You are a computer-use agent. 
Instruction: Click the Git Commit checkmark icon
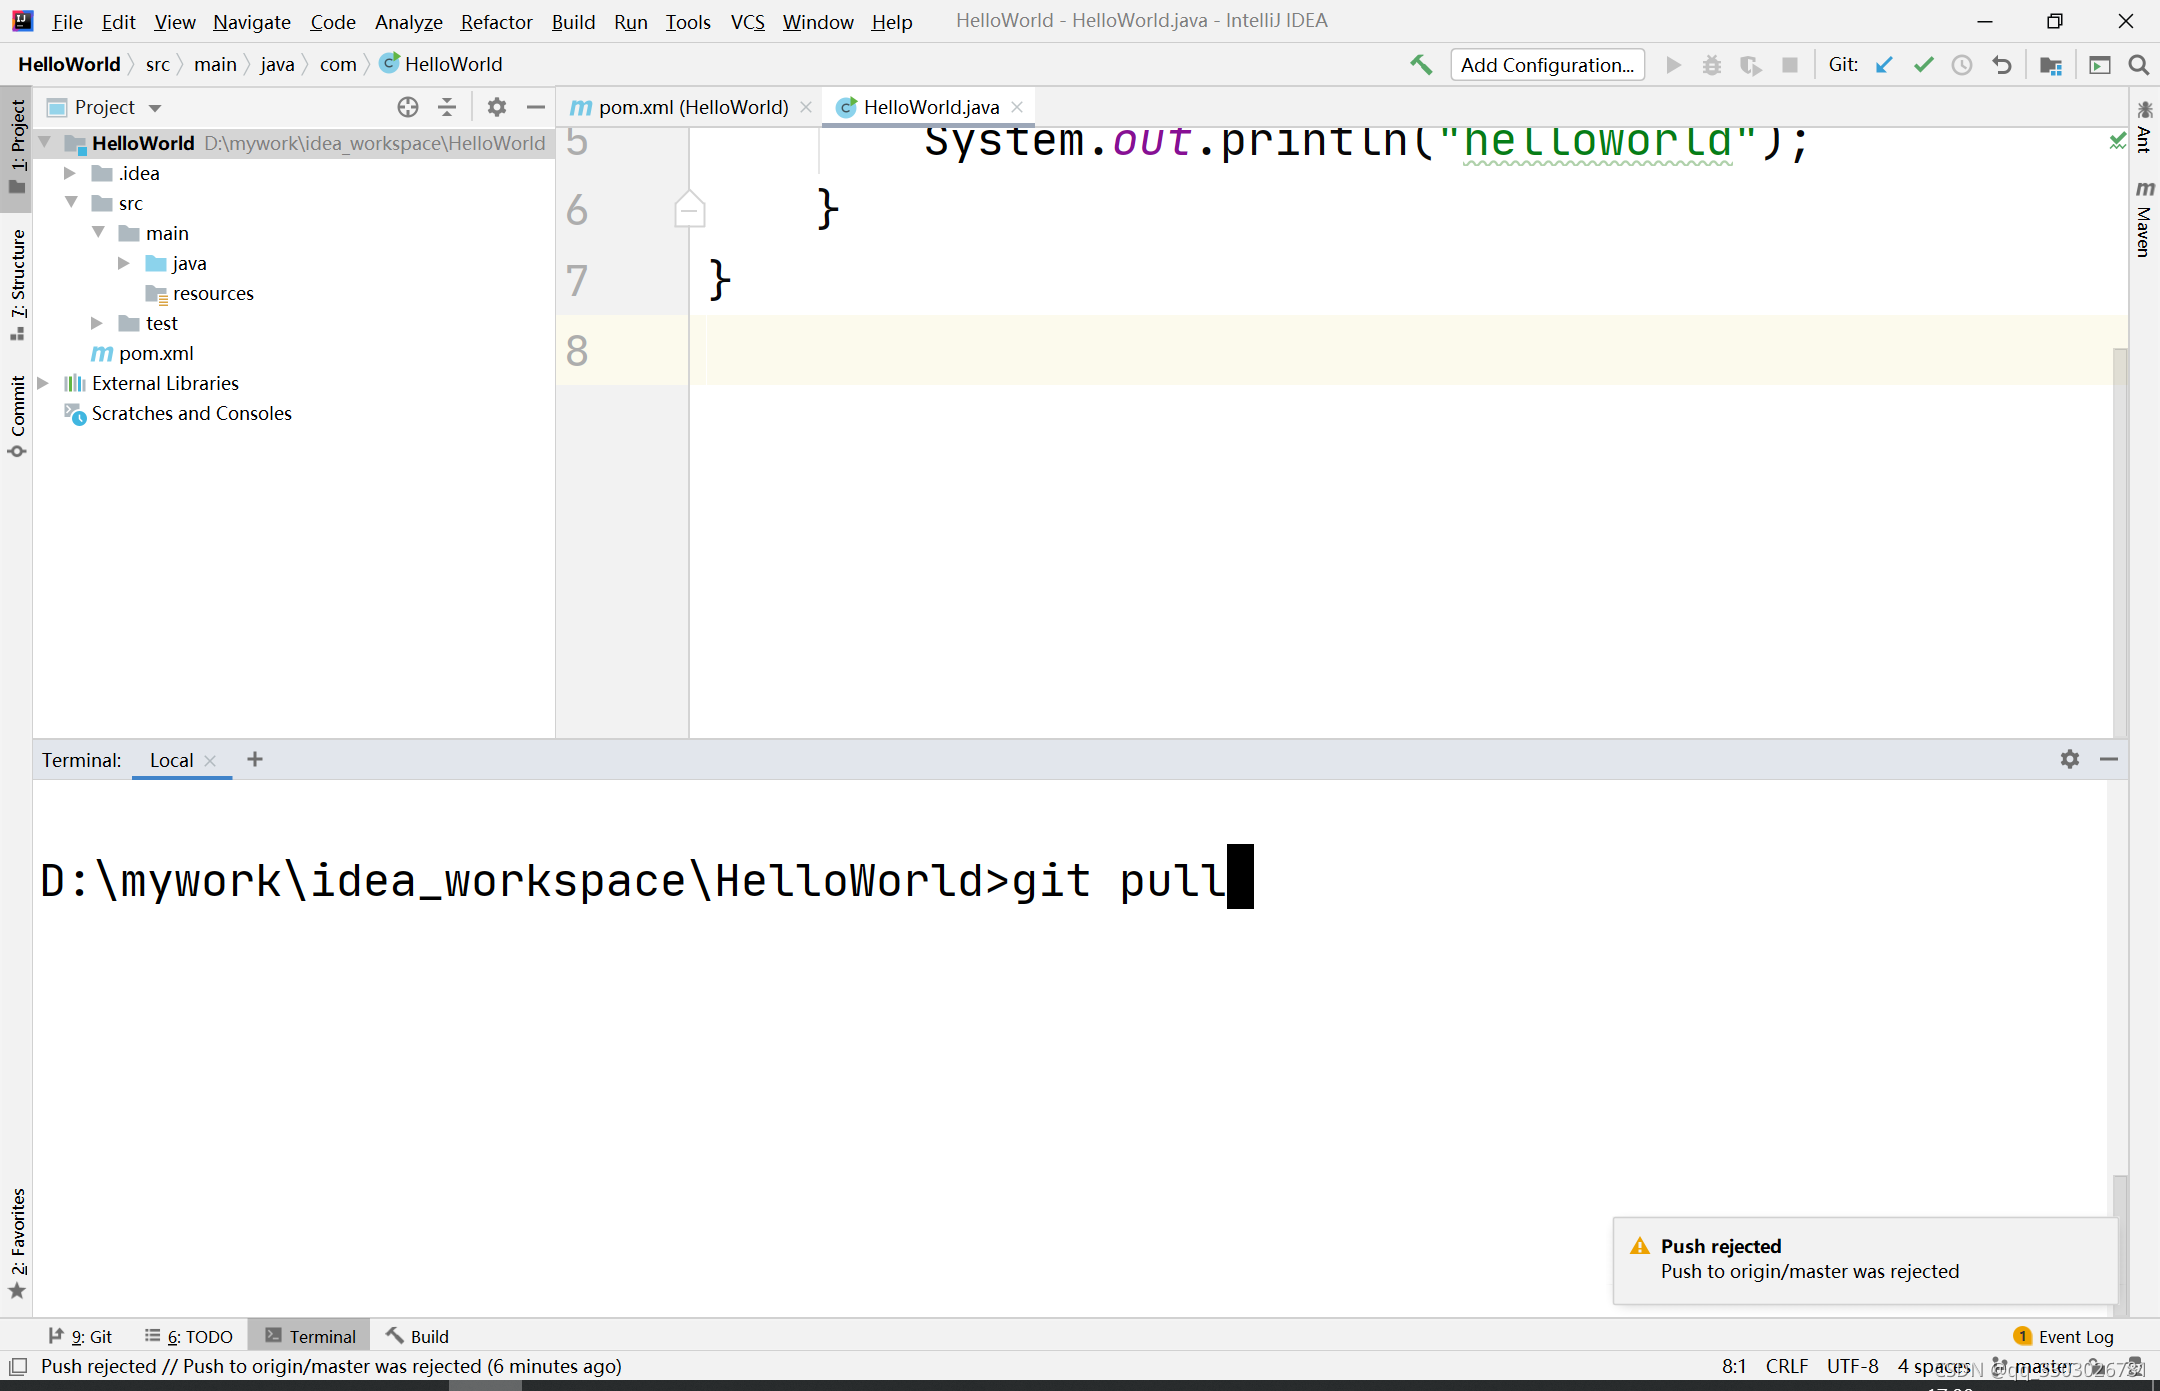[x=1923, y=65]
